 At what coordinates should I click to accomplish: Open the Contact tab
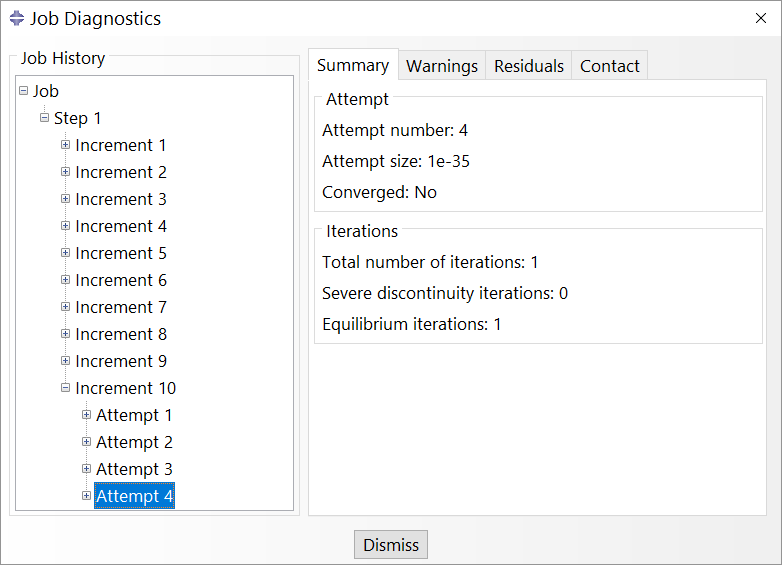coord(609,66)
